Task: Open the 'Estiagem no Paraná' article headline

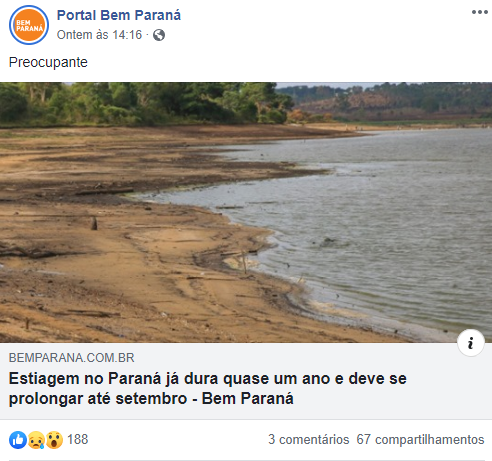Action: 208,388
